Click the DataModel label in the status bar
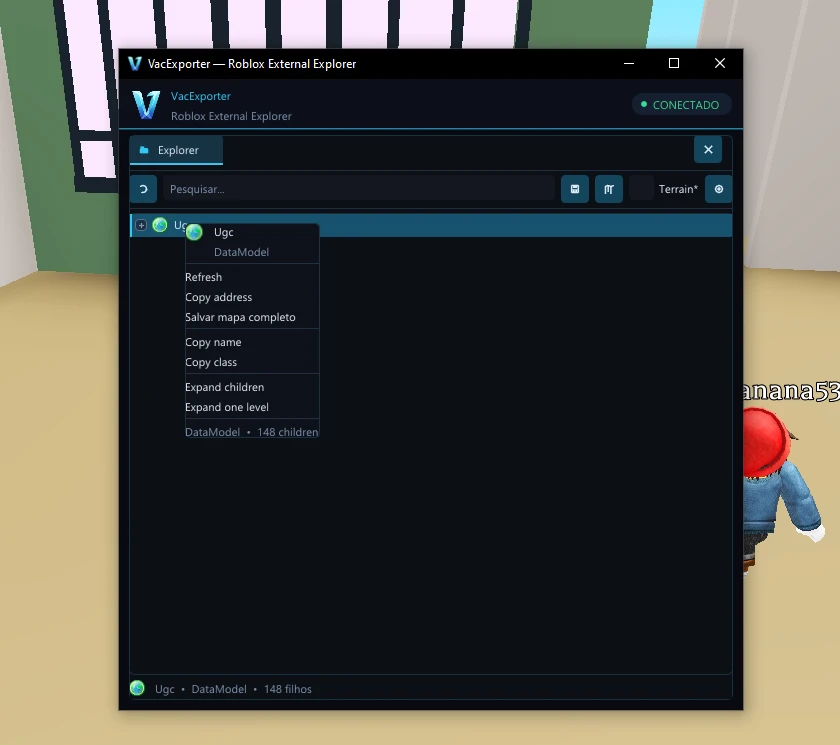The height and width of the screenshot is (745, 840). point(219,689)
